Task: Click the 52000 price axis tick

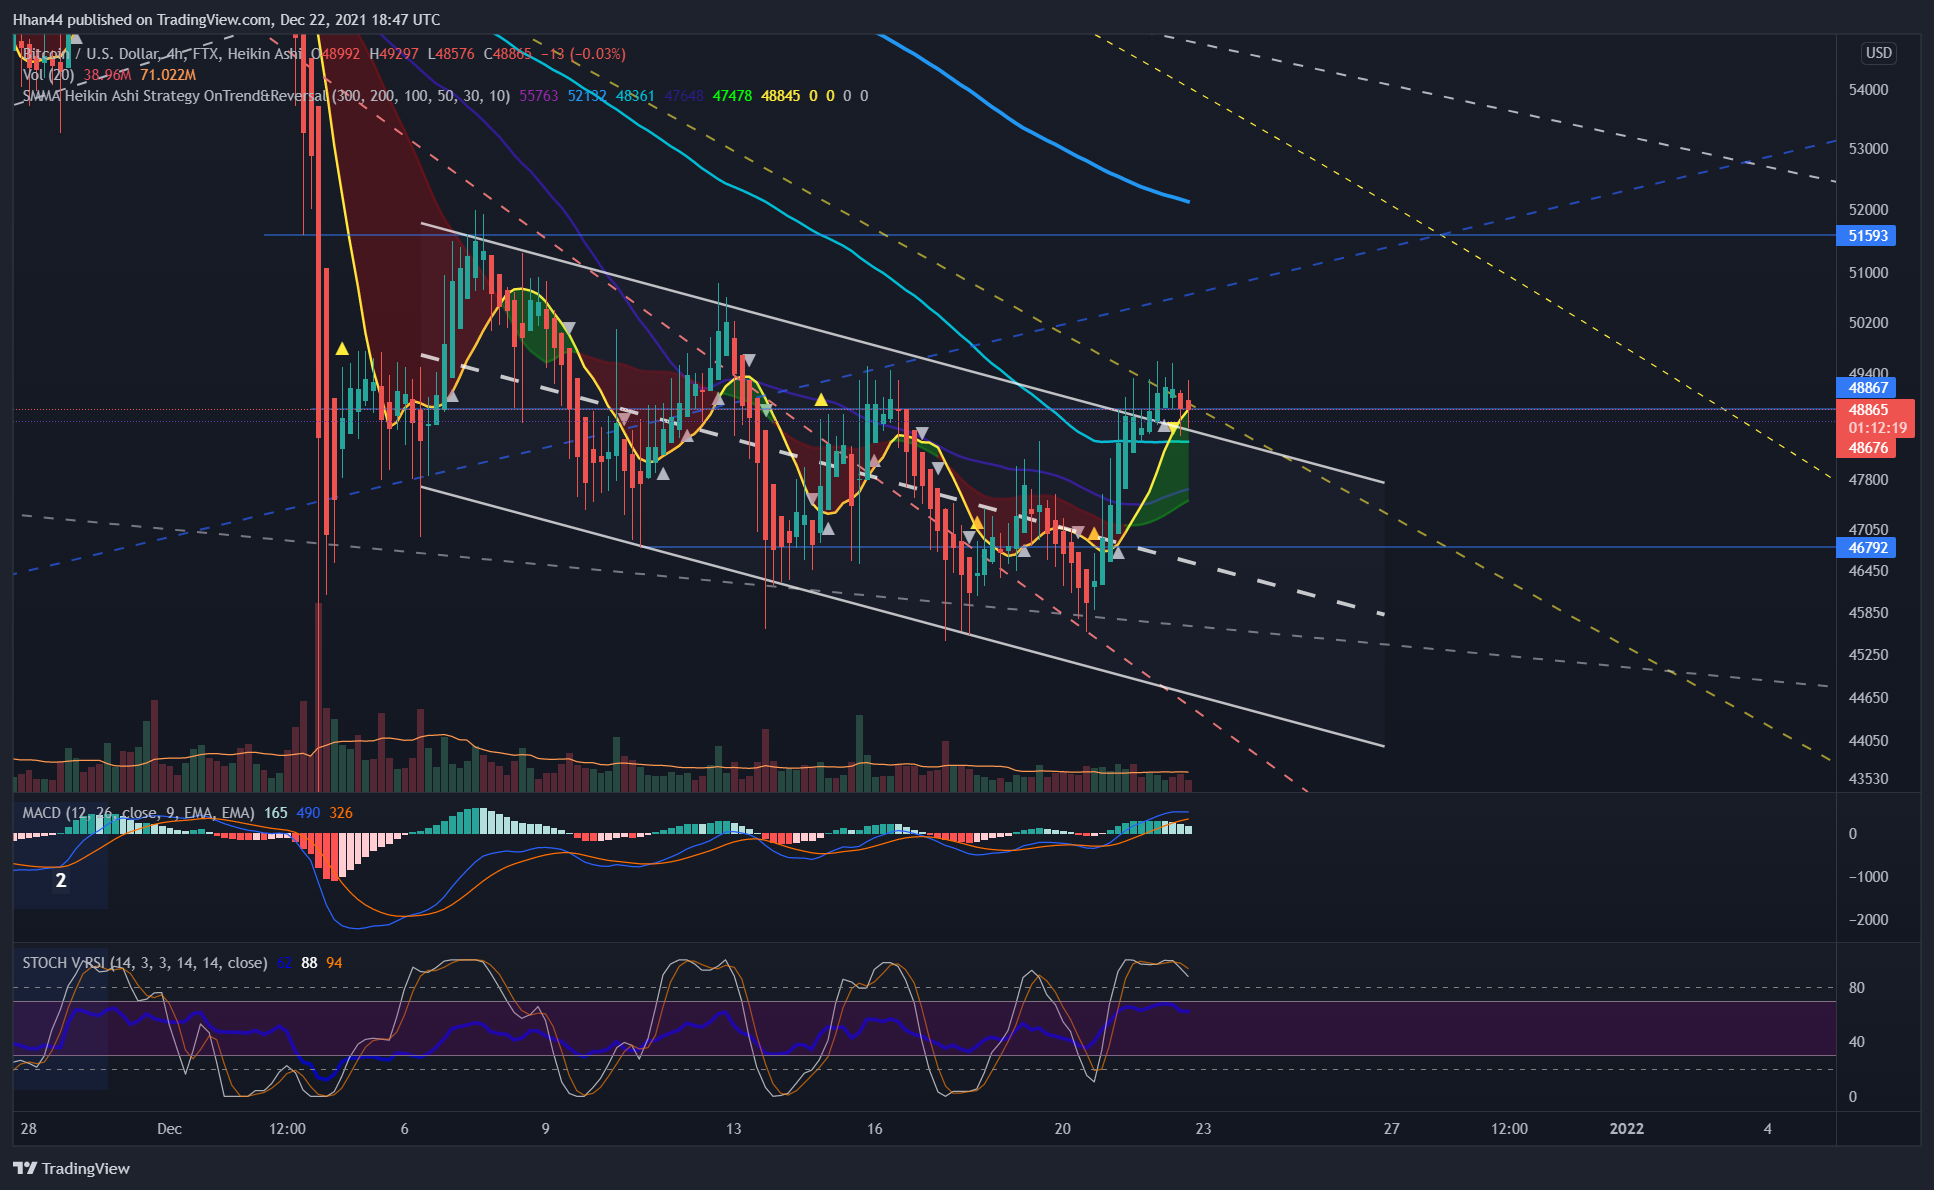Action: pos(1868,210)
